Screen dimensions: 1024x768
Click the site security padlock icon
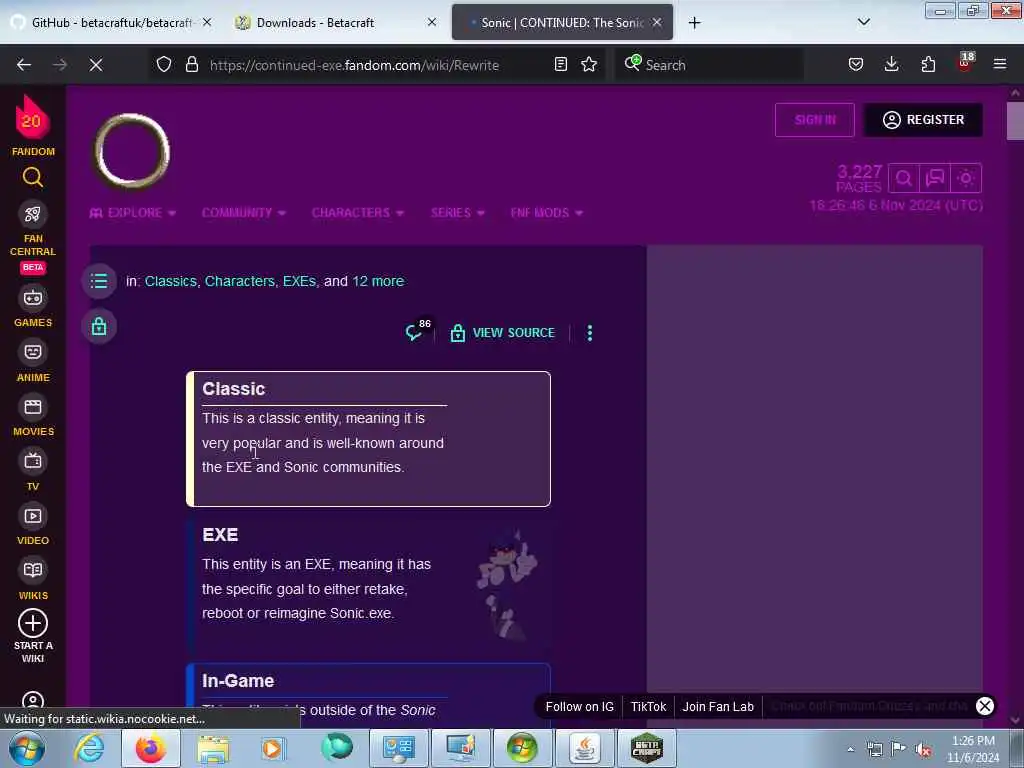[x=191, y=64]
